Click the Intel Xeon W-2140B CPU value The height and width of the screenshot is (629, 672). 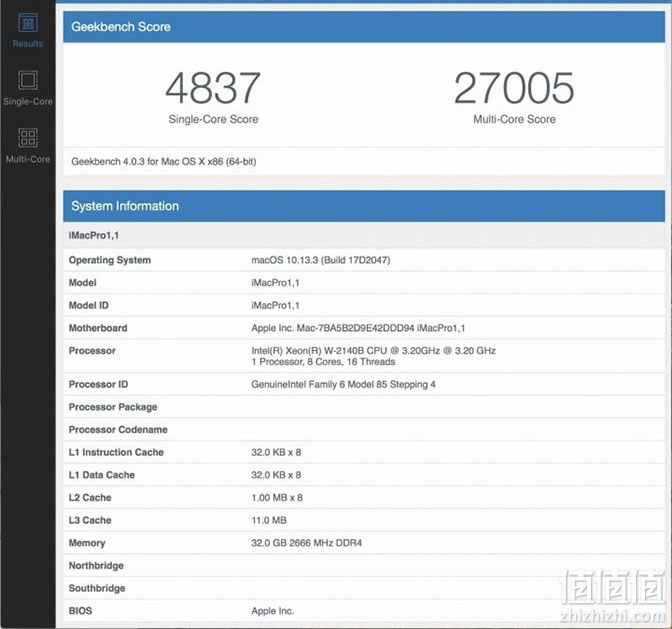coord(373,351)
